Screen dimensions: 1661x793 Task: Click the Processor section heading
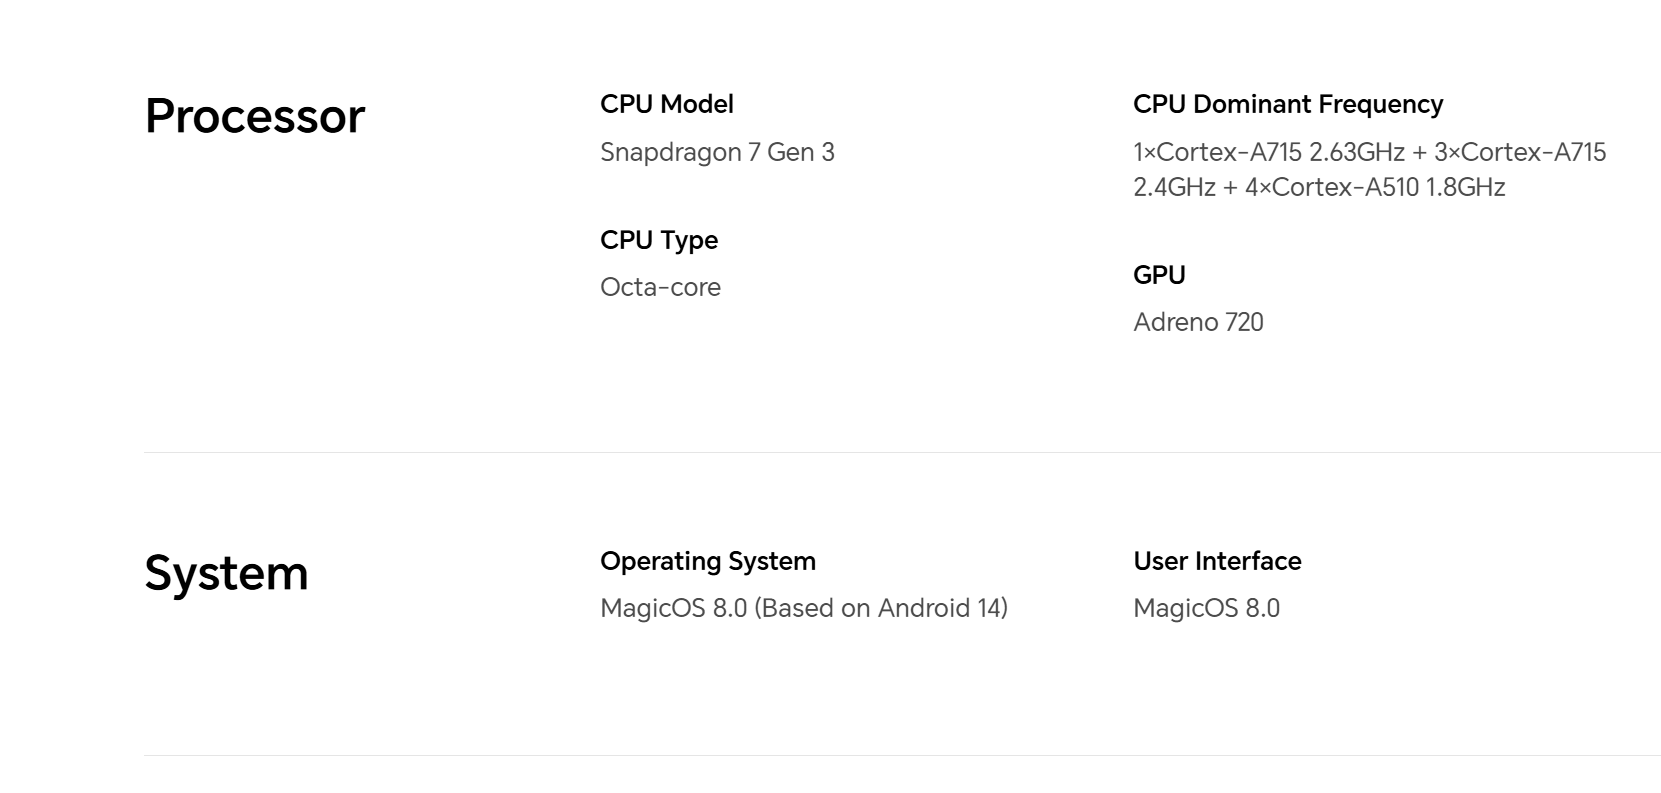[255, 116]
